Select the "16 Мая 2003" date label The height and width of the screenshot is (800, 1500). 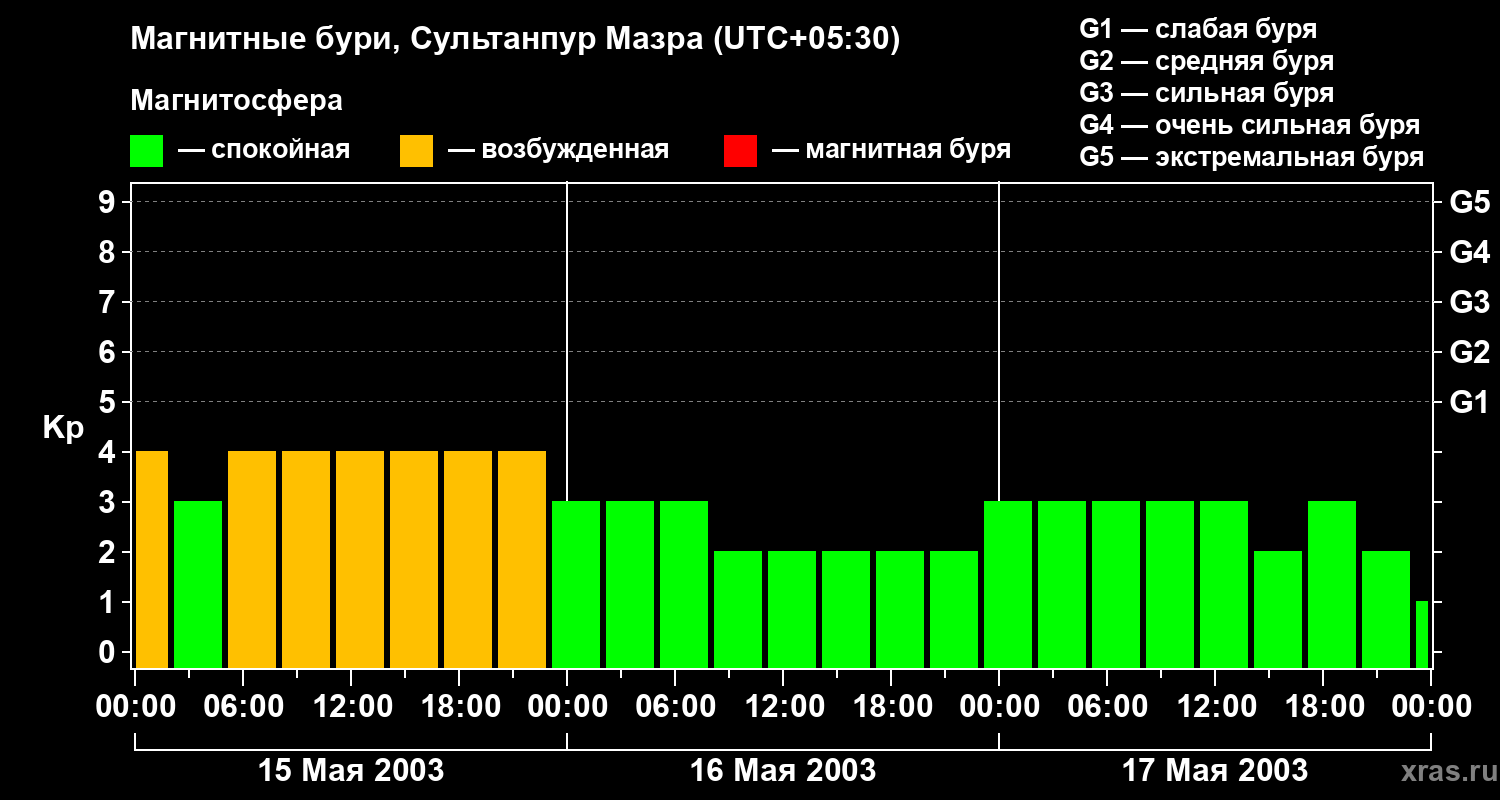pos(783,771)
